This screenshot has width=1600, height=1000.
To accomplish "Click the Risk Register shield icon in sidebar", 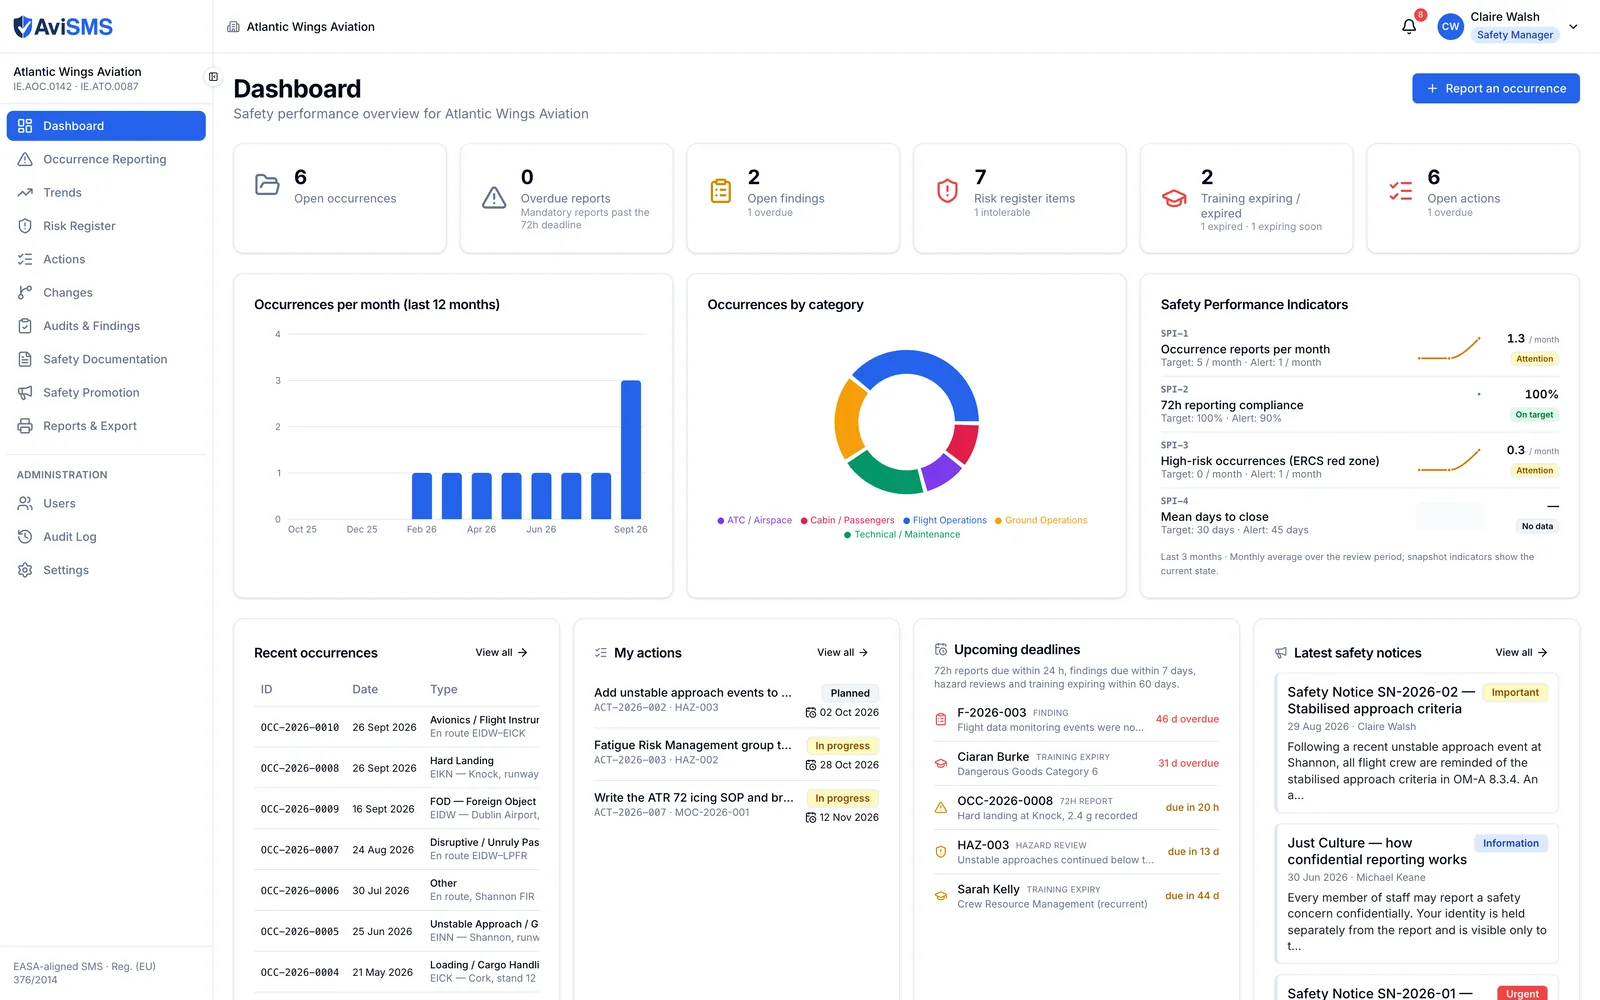I will [25, 226].
